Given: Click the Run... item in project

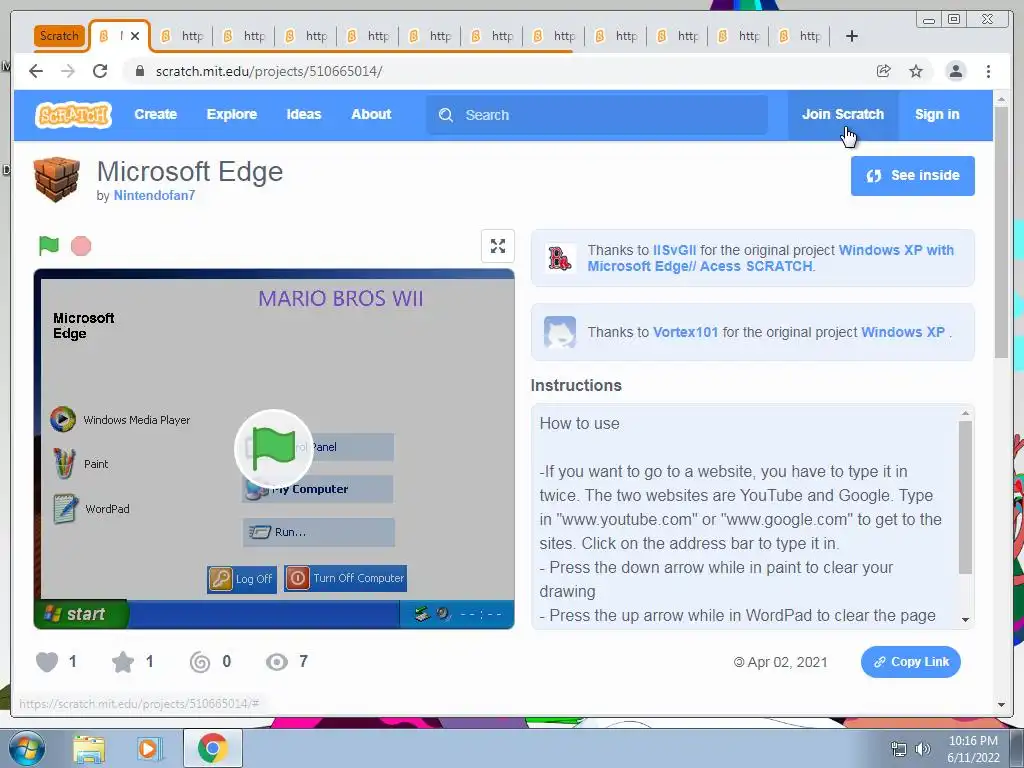Looking at the screenshot, I should click(319, 532).
